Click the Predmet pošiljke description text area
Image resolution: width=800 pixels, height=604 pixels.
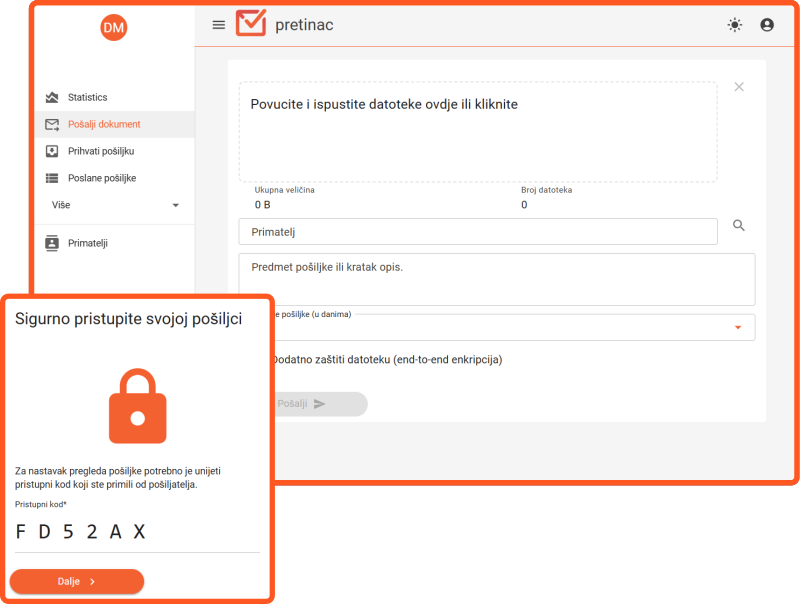point(496,279)
